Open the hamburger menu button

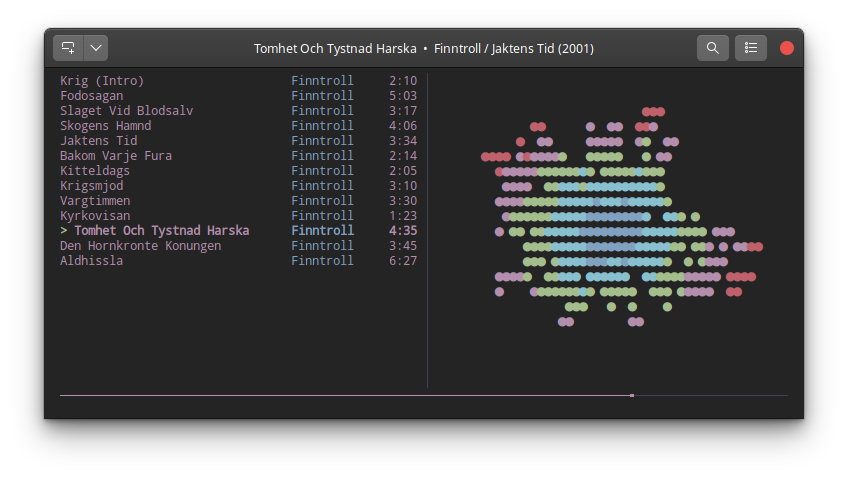pyautogui.click(x=751, y=48)
